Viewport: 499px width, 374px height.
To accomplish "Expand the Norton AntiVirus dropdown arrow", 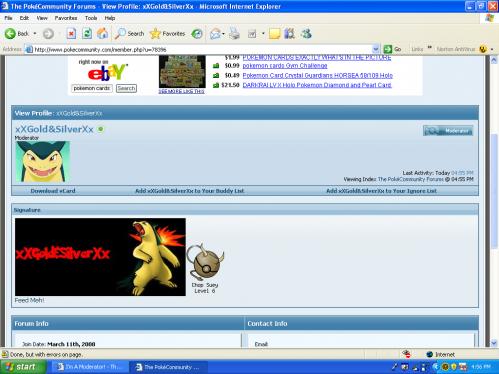I will tap(492, 49).
